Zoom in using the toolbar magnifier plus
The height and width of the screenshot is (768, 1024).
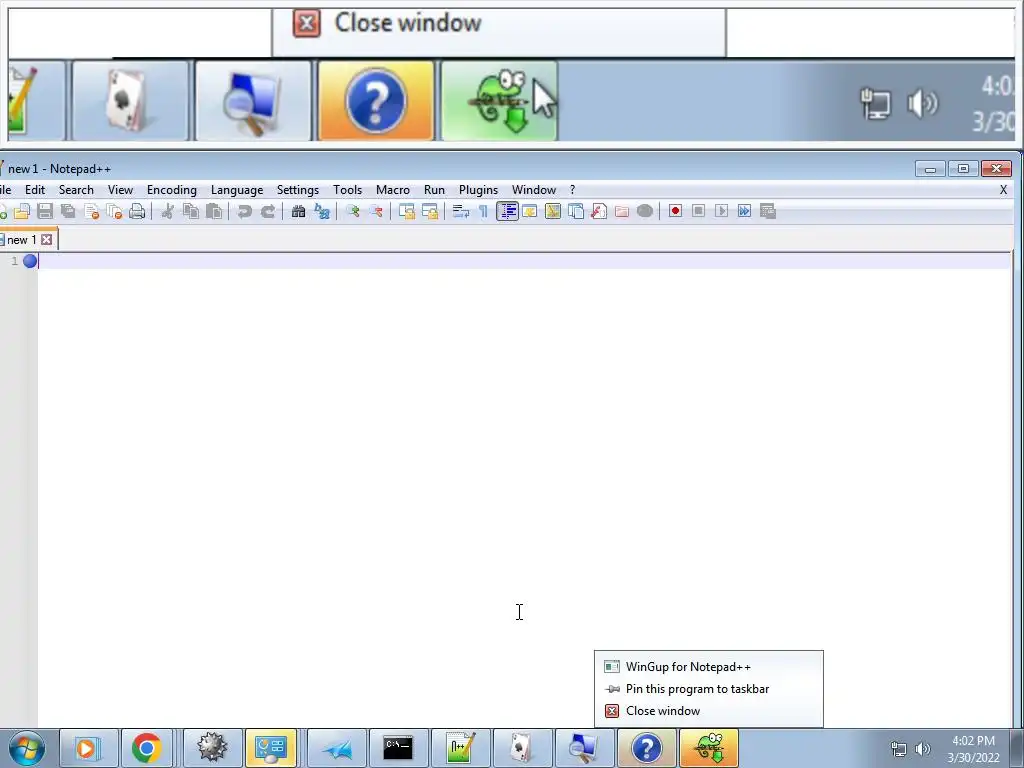(353, 211)
